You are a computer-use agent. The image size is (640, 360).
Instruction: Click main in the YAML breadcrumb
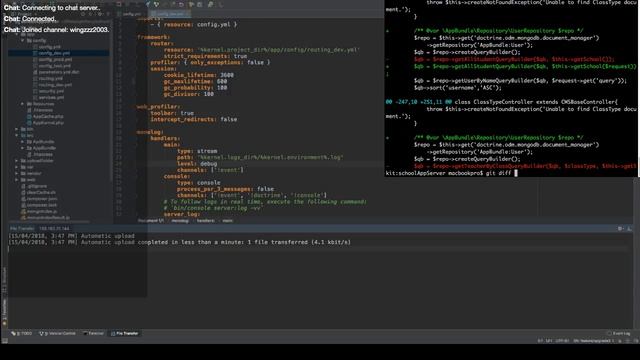point(227,221)
